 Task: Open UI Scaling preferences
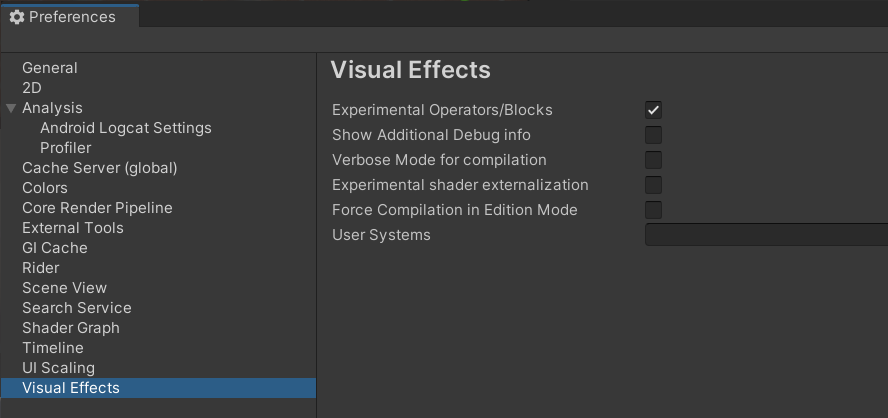click(58, 368)
